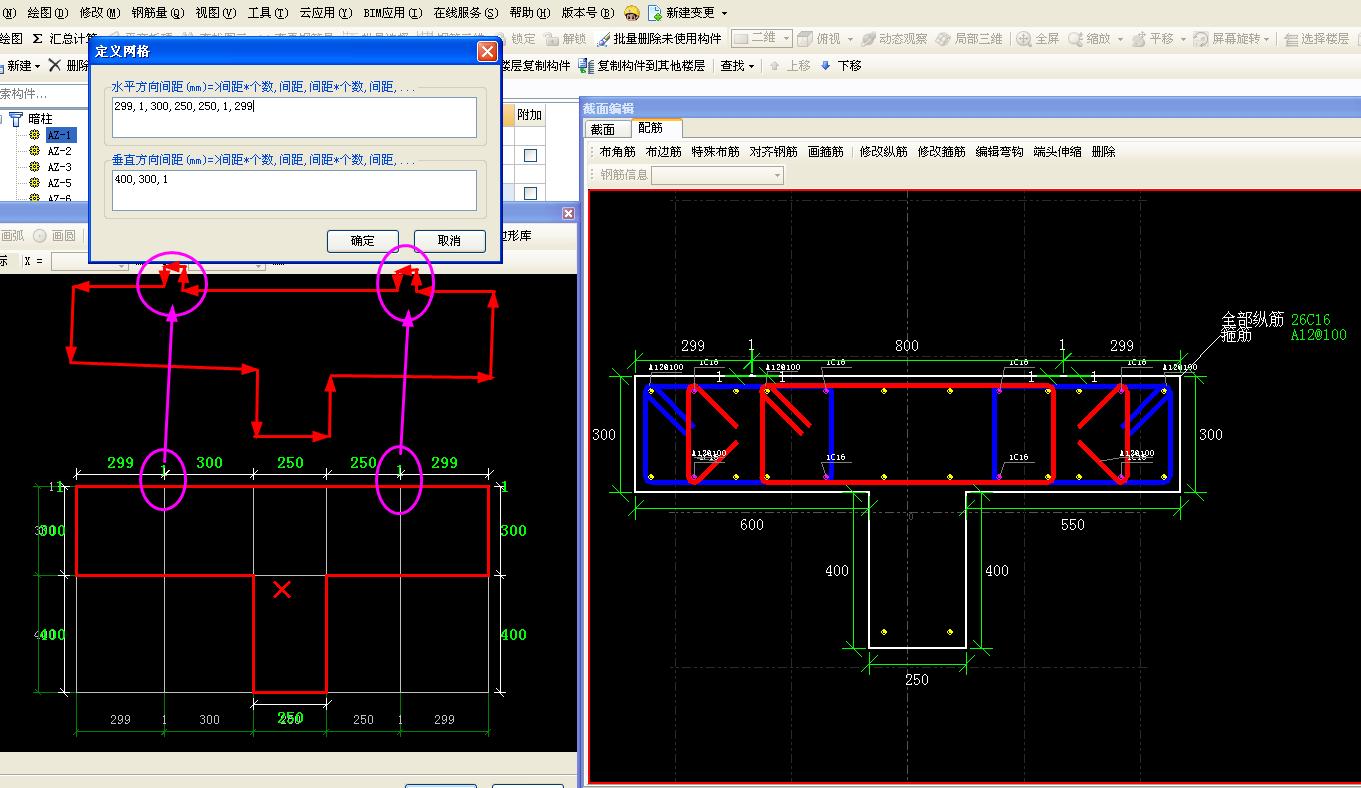The image size is (1361, 788).
Task: Click 对齐钢筋 in section editor toolbar
Action: pyautogui.click(x=773, y=152)
